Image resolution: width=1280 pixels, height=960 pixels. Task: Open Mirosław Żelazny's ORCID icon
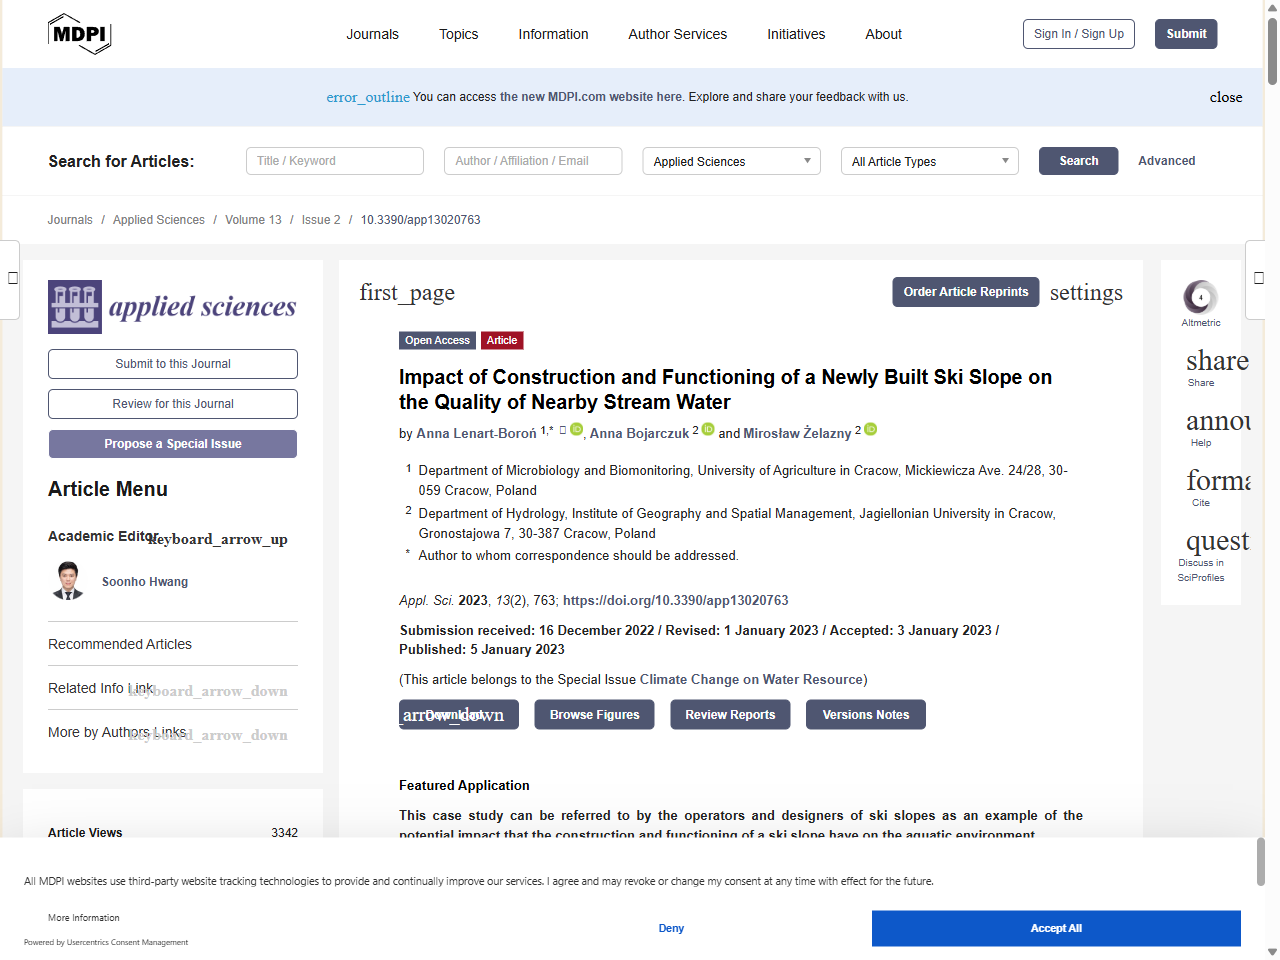[x=869, y=429]
